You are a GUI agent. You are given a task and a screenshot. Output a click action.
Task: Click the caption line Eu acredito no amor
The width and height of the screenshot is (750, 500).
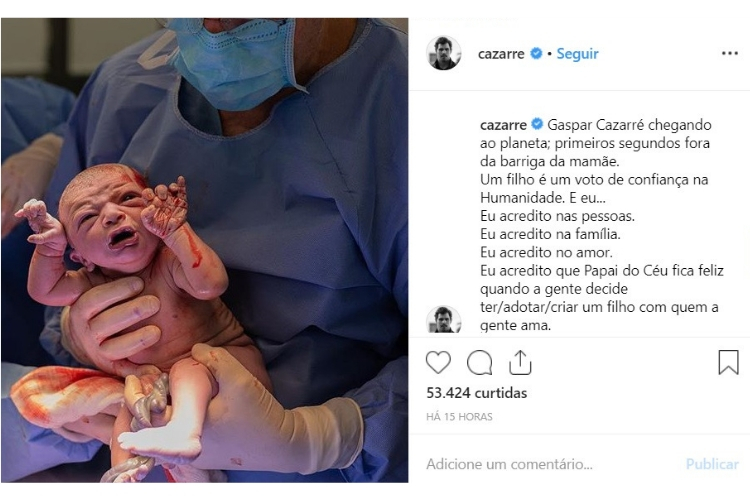[546, 252]
